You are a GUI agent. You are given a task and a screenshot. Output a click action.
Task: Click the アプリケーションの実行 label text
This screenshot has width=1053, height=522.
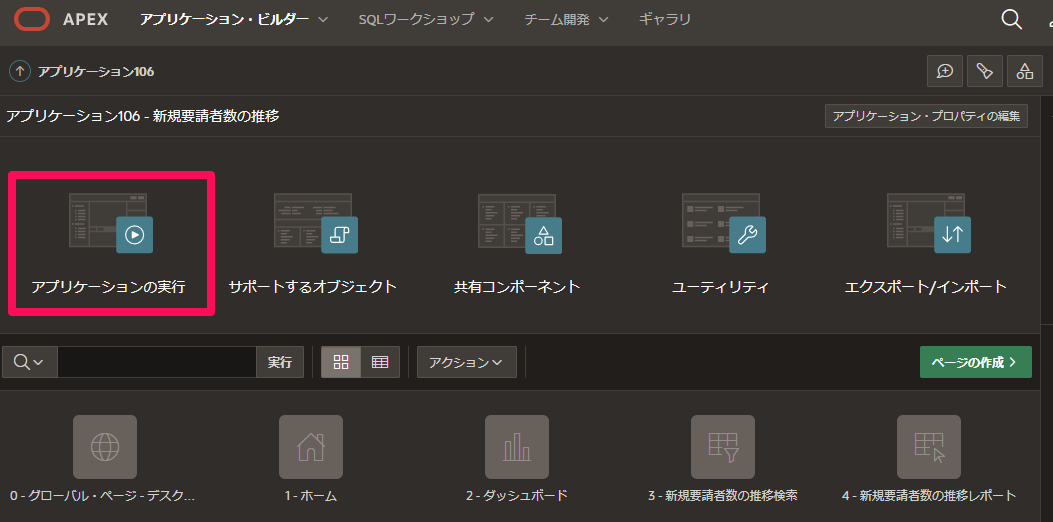click(x=108, y=287)
